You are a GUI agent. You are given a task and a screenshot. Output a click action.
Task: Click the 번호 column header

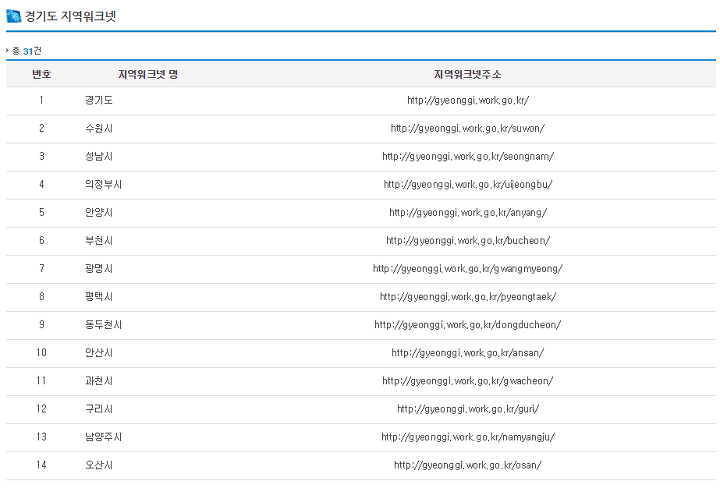41,74
